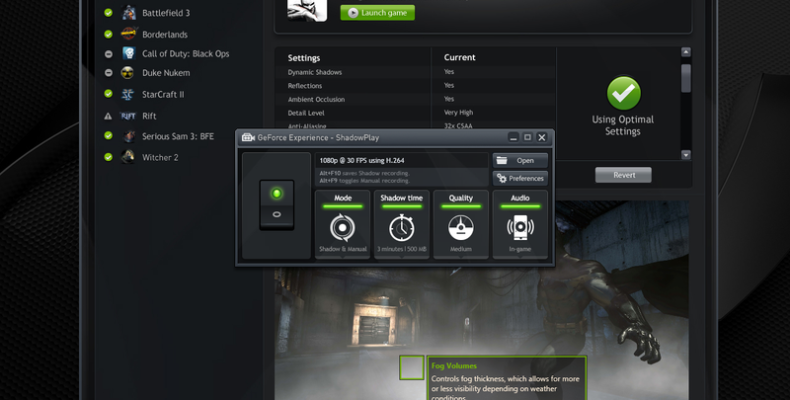Click the Duke Nukem radiation icon

(x=128, y=73)
